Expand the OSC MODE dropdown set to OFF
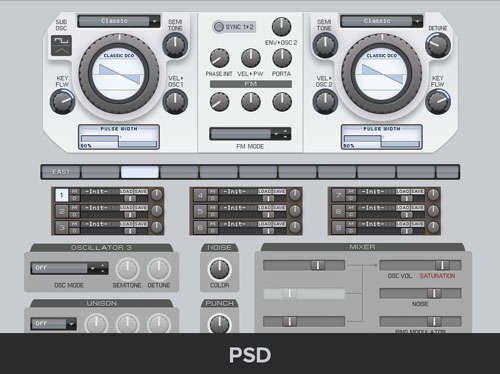This screenshot has height=374, width=500. coord(69,268)
